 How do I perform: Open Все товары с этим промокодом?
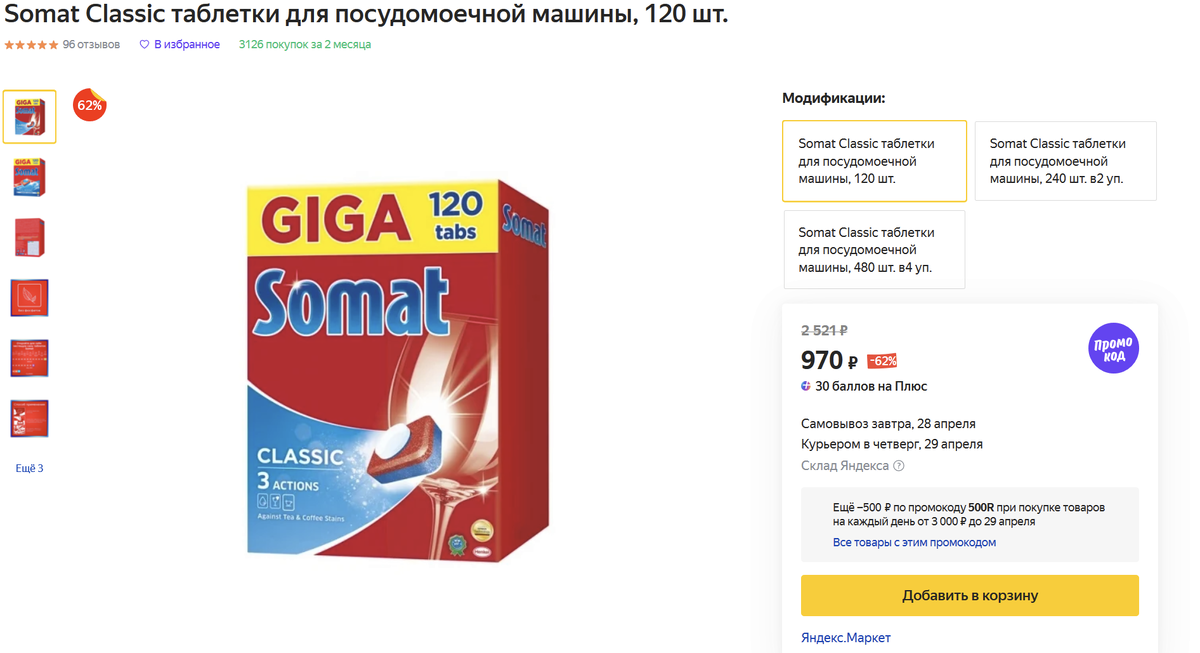pyautogui.click(x=914, y=542)
